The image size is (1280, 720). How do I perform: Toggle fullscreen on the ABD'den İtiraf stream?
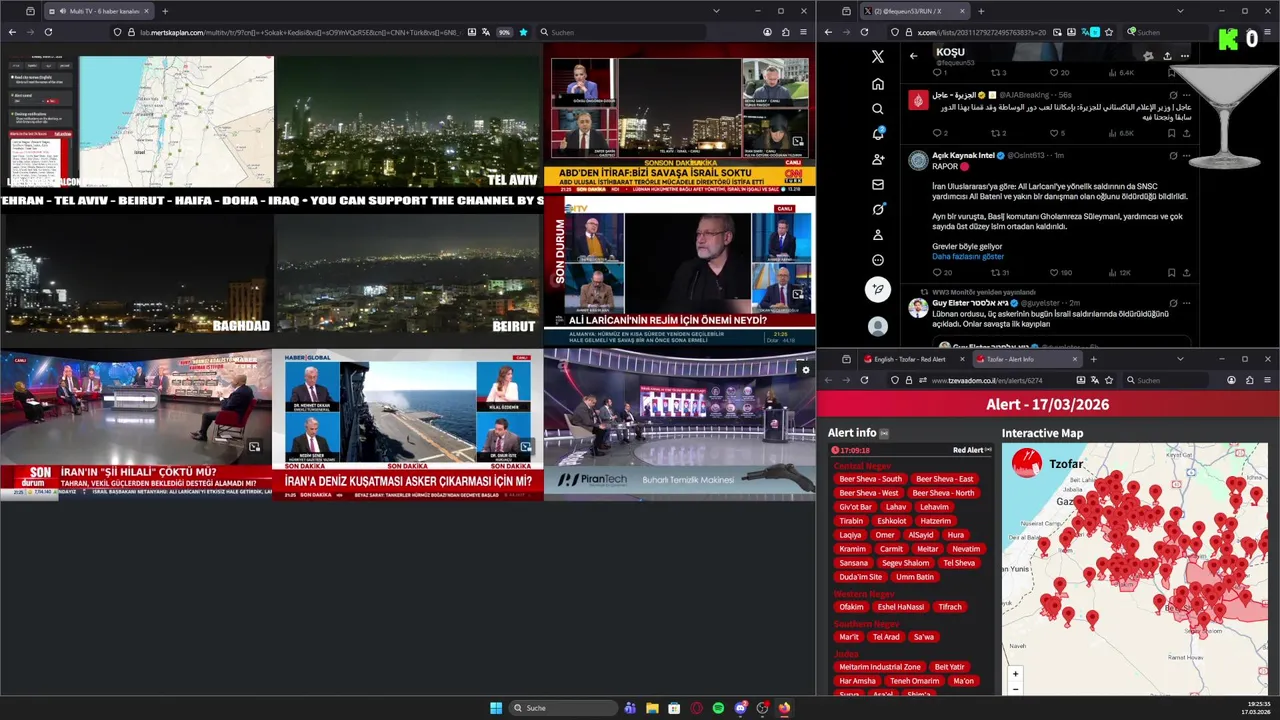[x=797, y=142]
